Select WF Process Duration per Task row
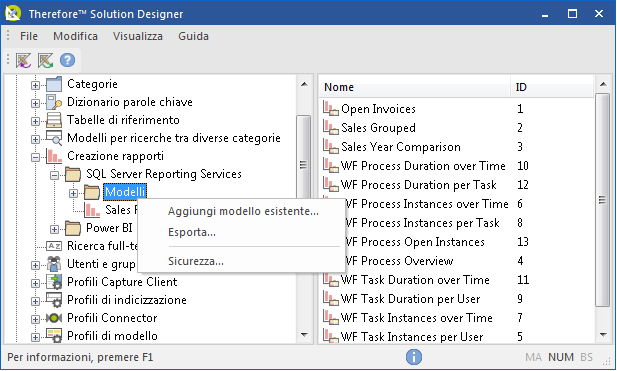 [419, 185]
